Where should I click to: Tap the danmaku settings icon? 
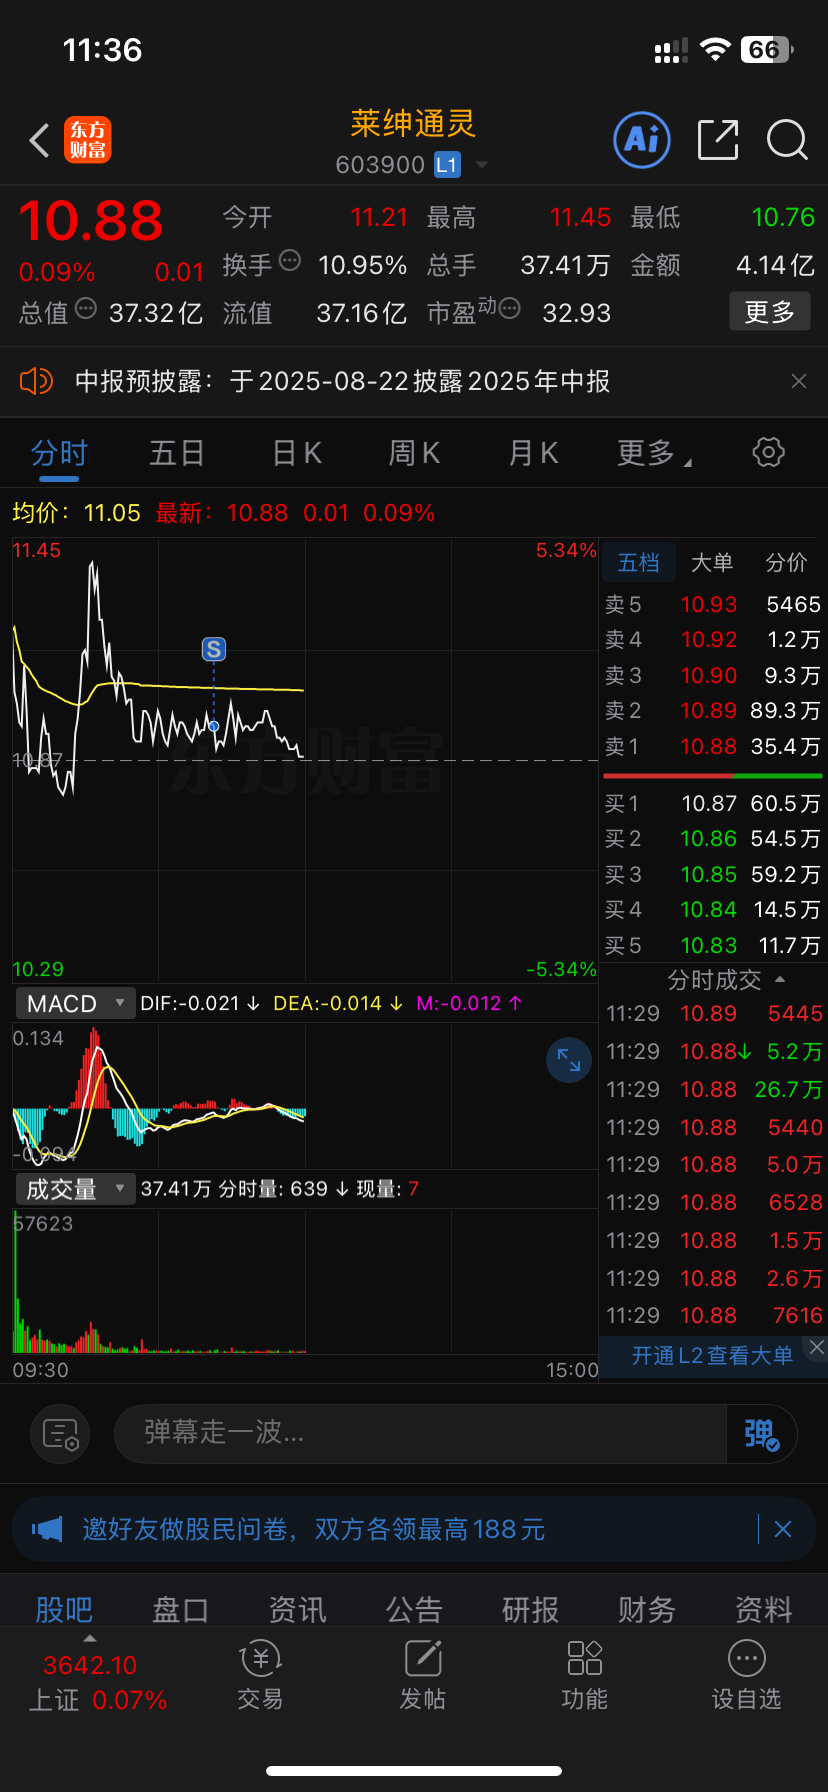(x=60, y=1434)
